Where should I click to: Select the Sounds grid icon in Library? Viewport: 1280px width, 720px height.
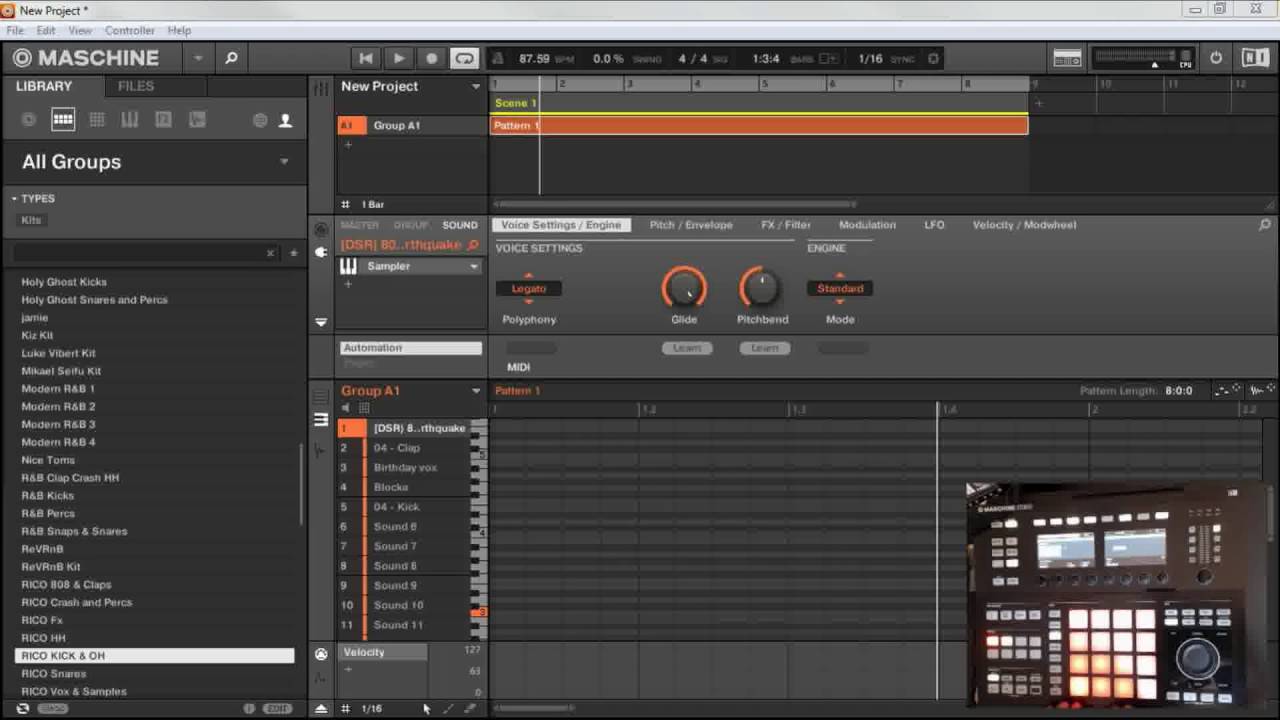click(x=97, y=120)
